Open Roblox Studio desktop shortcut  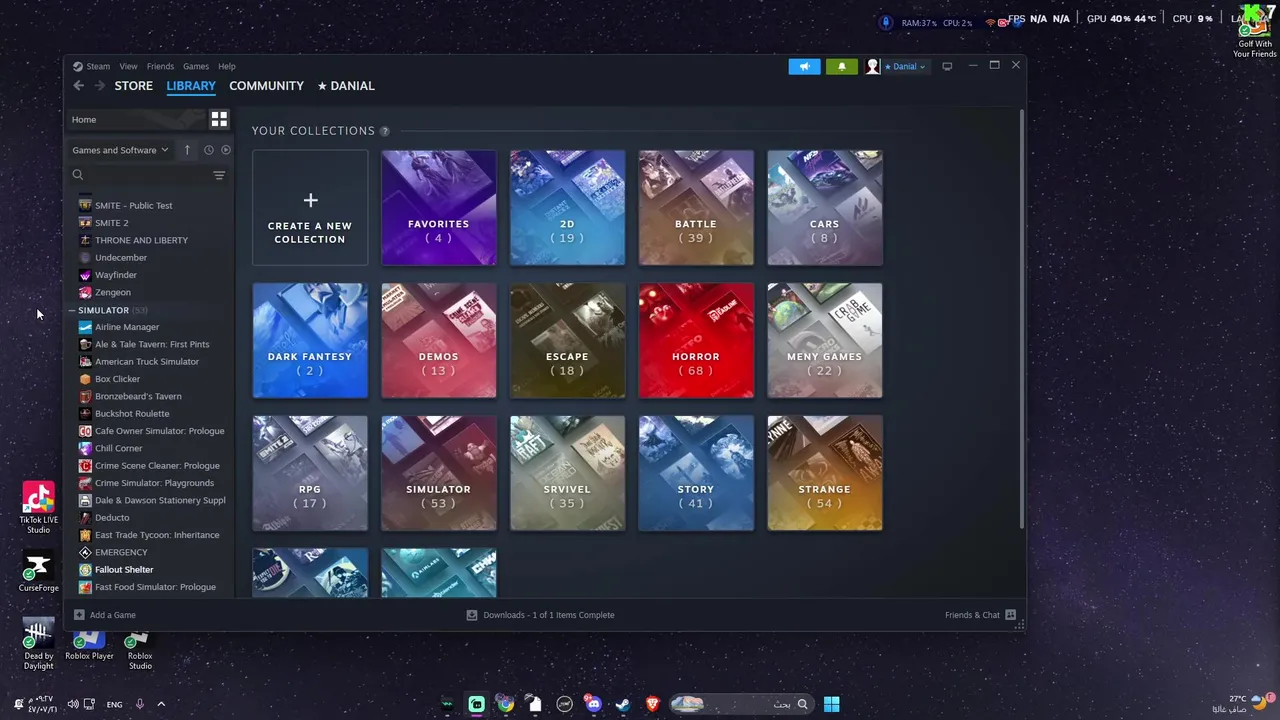[140, 650]
